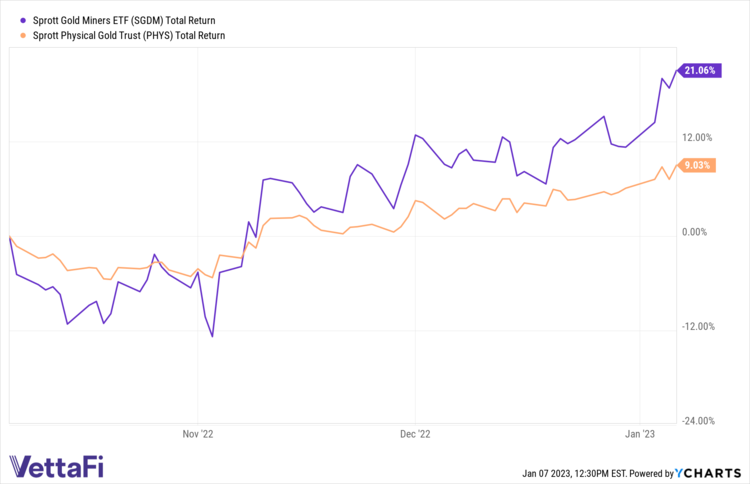Viewport: 750px width, 484px height.
Task: Click the purple 21.06% value tag
Action: (x=698, y=70)
